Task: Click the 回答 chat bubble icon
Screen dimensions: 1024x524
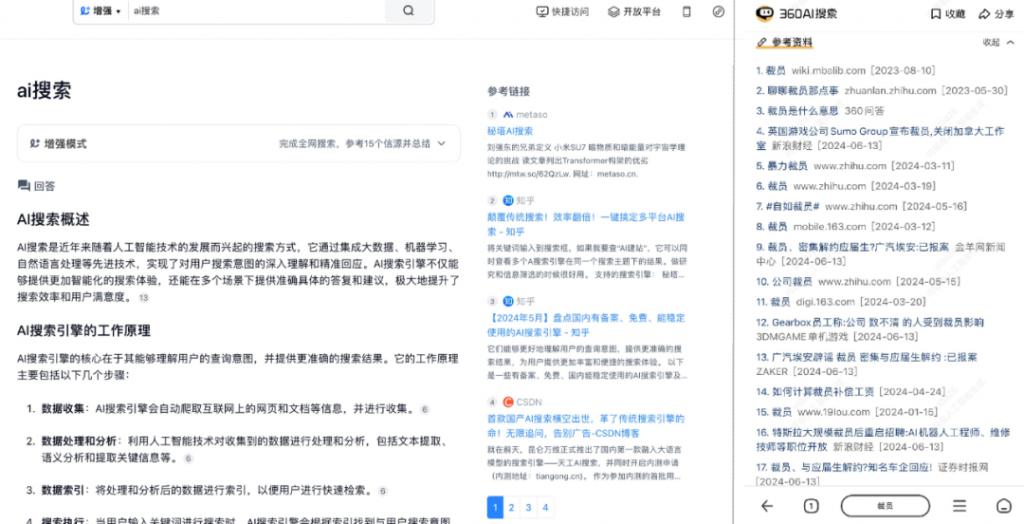Action: [24, 186]
